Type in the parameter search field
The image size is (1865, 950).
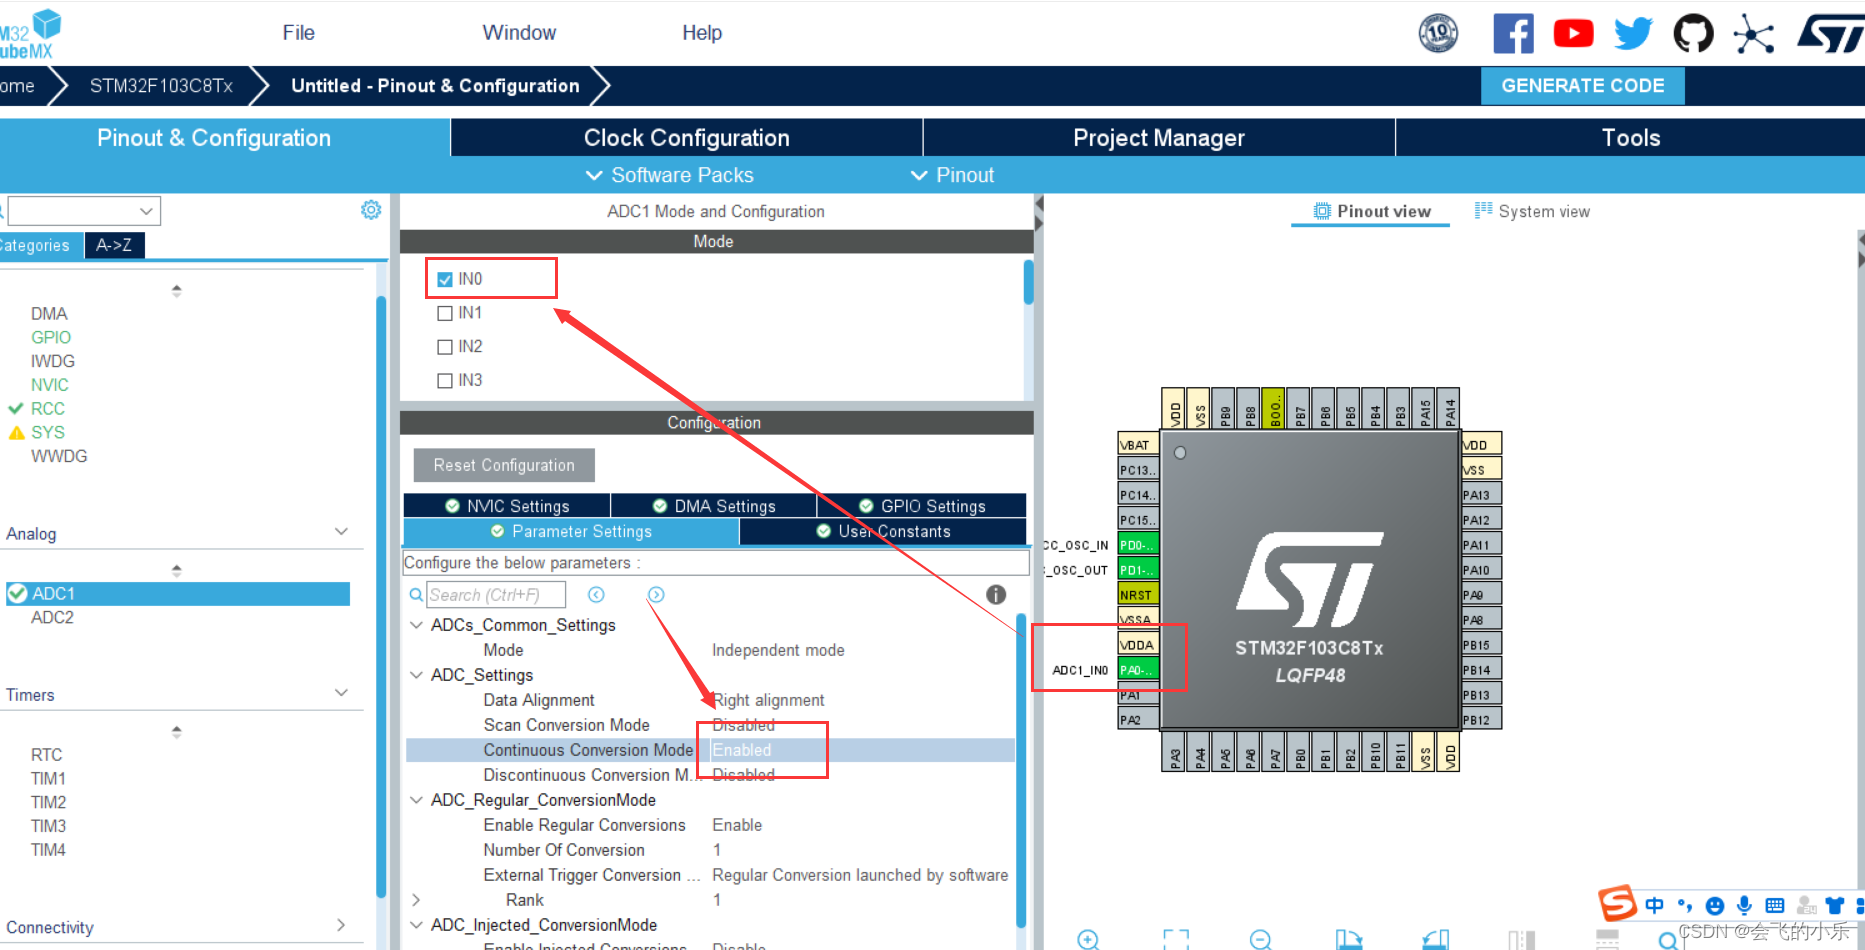tap(496, 594)
